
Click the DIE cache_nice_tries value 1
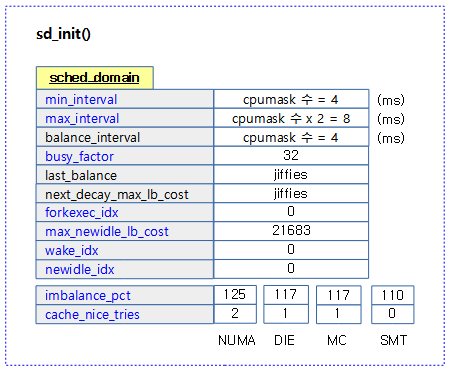pos(286,314)
